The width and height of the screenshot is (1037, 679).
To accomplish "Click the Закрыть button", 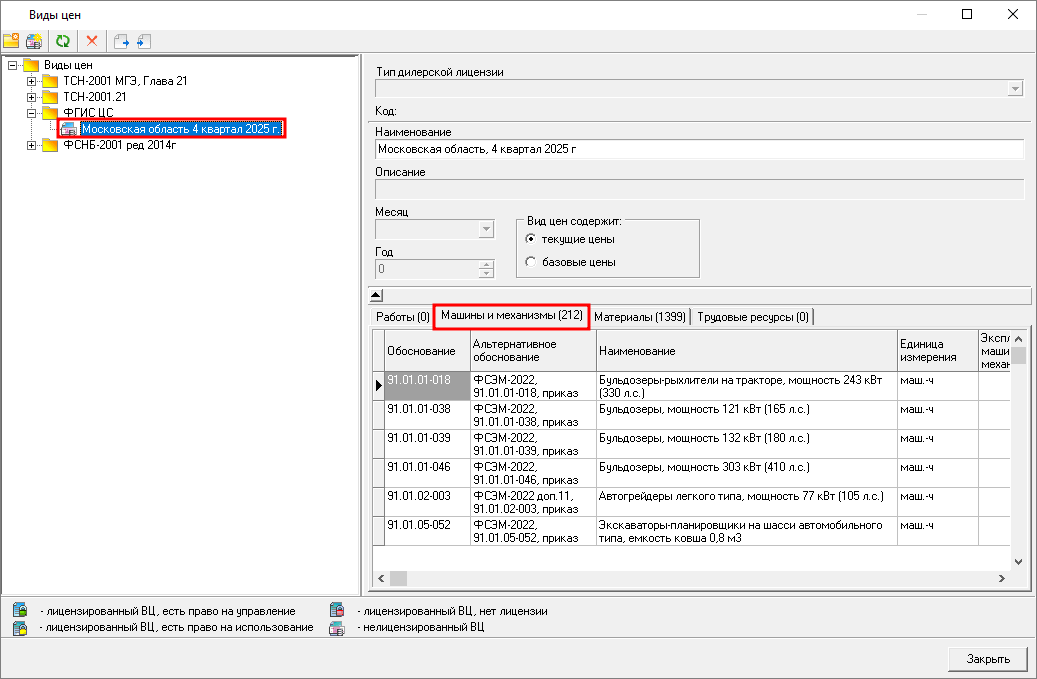I will [988, 659].
